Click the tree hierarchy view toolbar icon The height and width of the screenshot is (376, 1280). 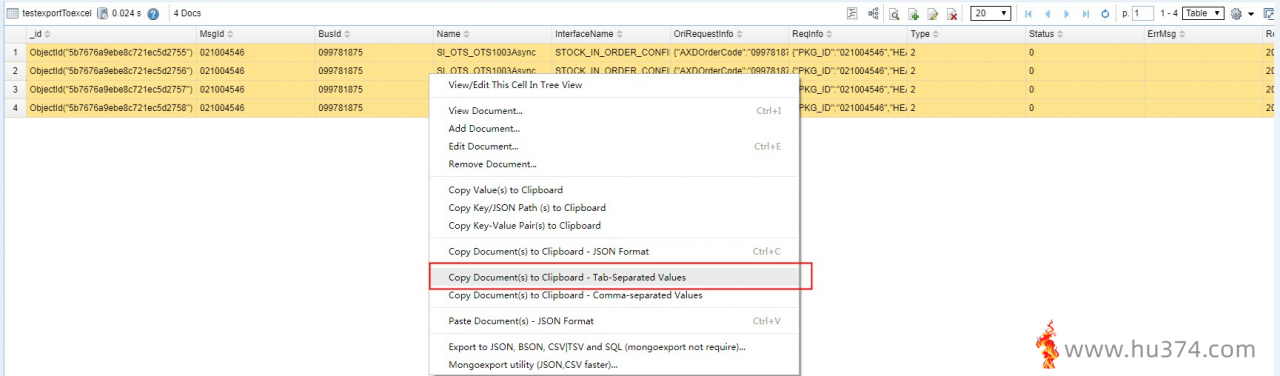point(873,14)
